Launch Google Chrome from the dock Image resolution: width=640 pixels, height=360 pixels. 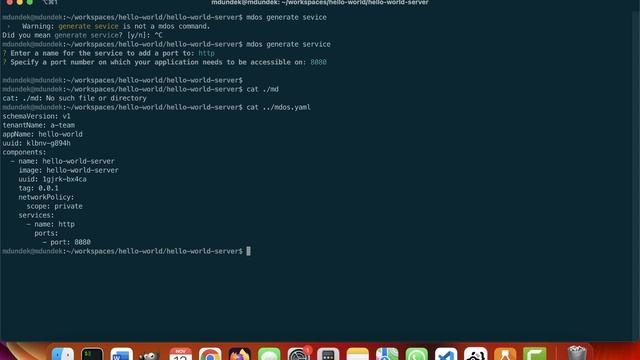(210, 354)
